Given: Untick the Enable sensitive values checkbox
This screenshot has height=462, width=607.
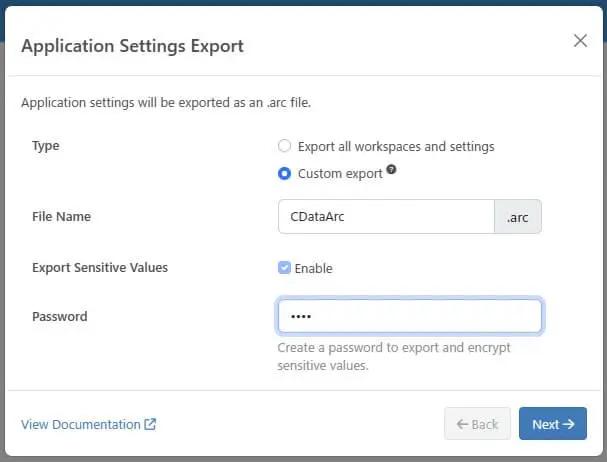Looking at the screenshot, I should 285,268.
